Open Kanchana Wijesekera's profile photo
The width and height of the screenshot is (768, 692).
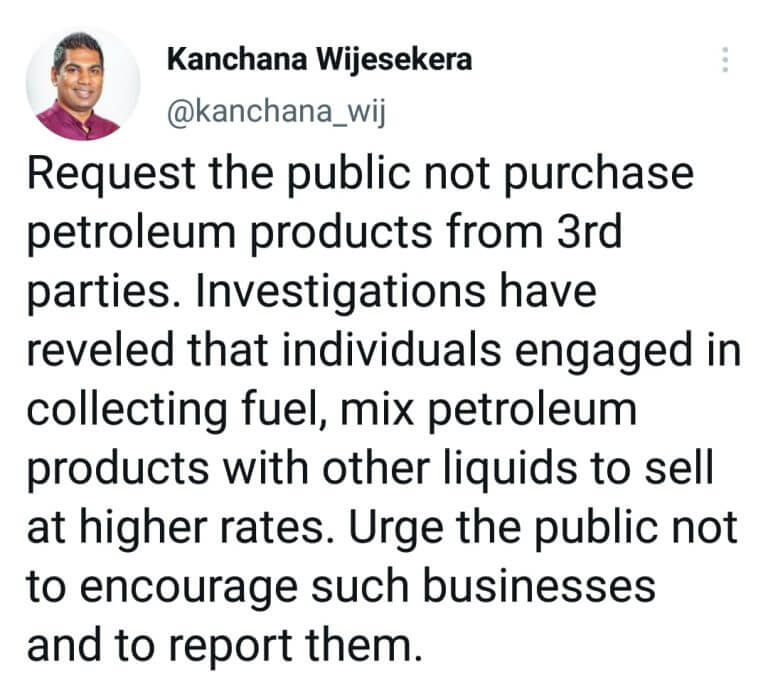[83, 85]
